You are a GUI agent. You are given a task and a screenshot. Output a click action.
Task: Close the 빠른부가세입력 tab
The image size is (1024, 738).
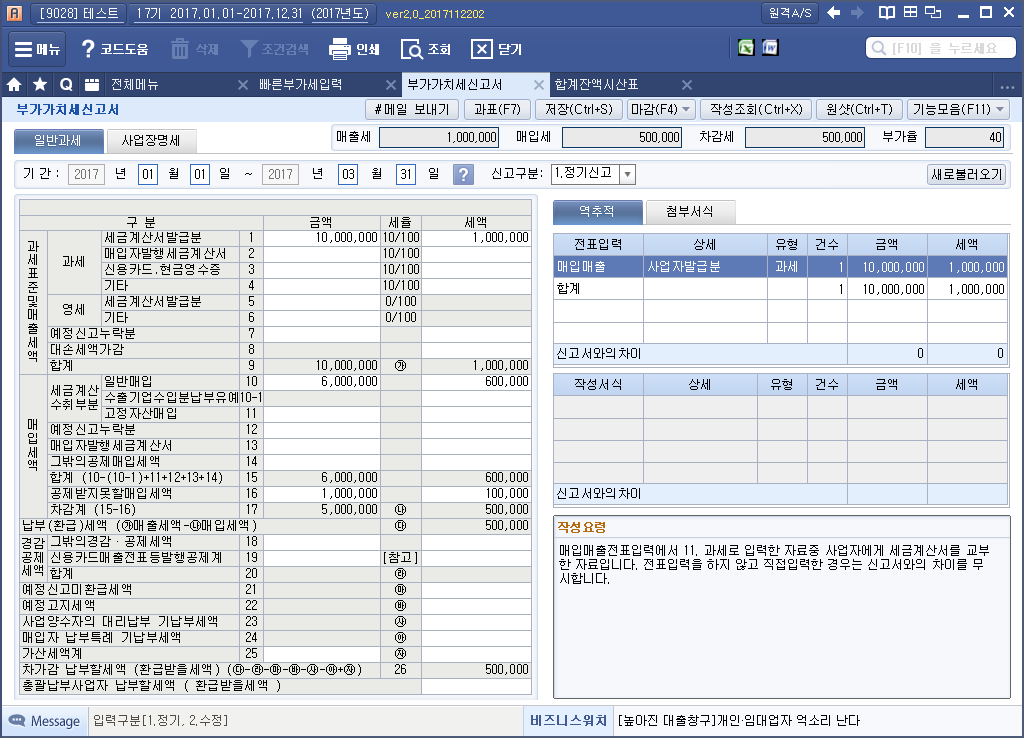391,85
